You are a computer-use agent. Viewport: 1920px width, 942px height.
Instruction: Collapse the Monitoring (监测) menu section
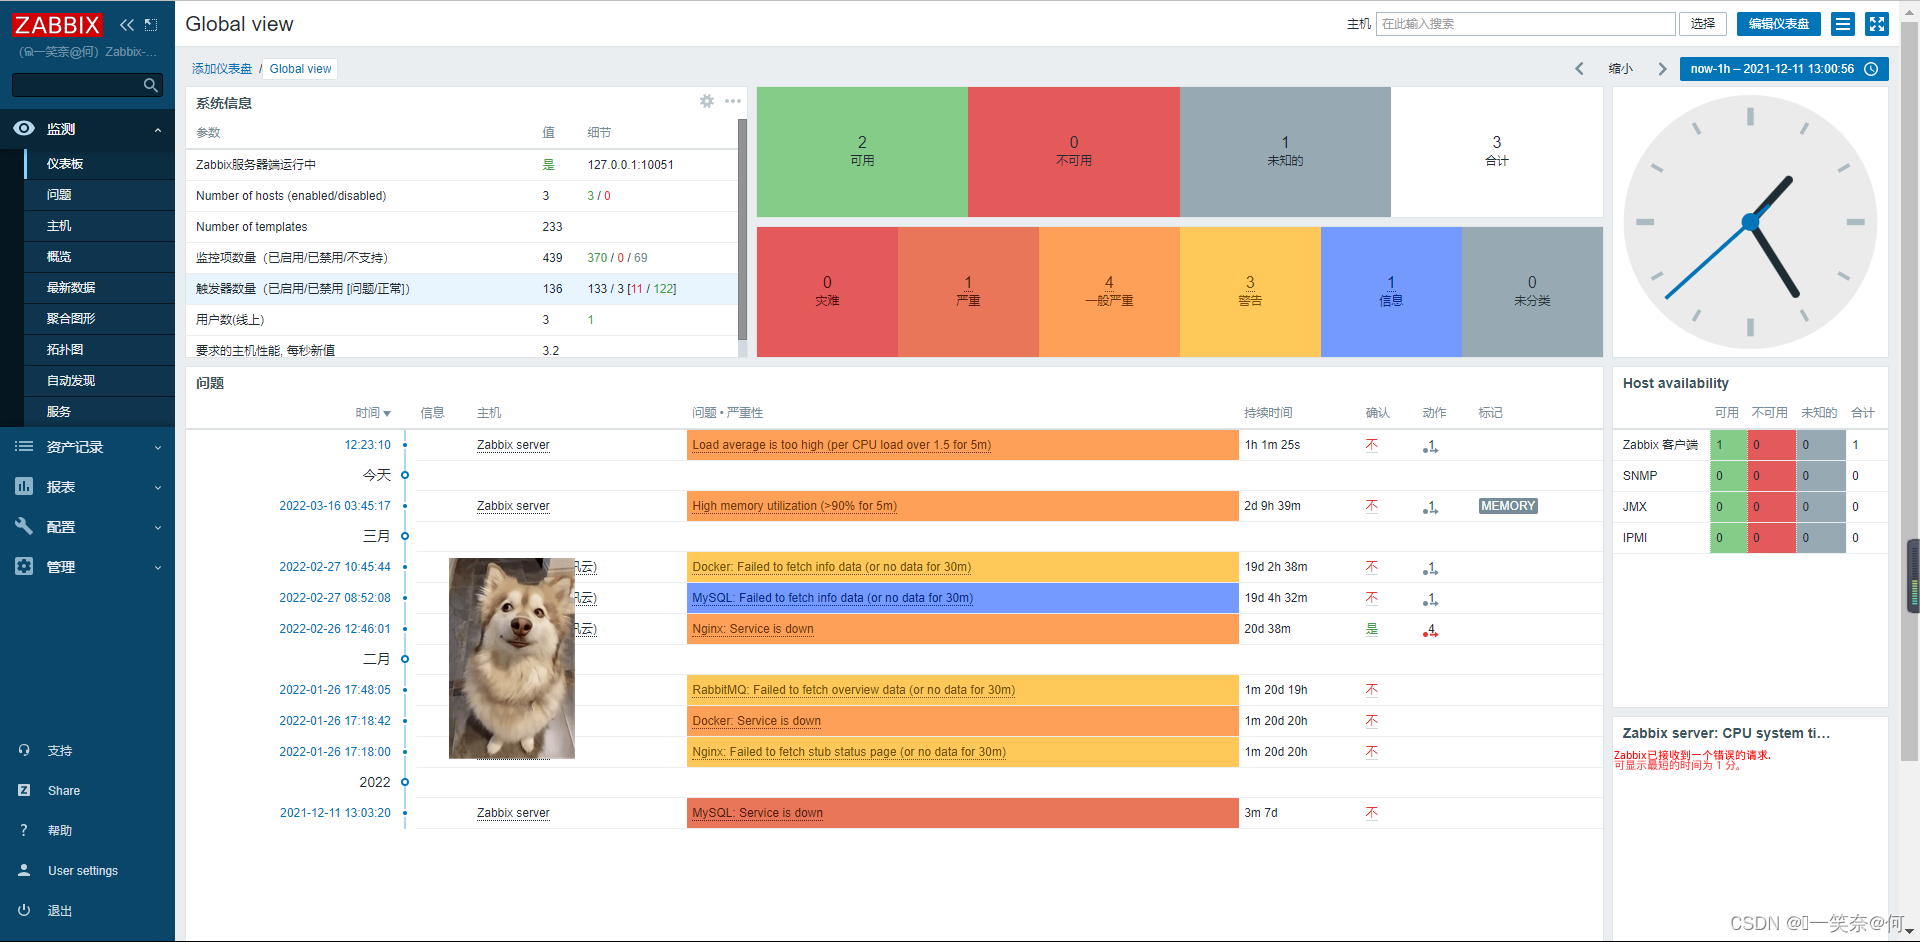pyautogui.click(x=158, y=130)
